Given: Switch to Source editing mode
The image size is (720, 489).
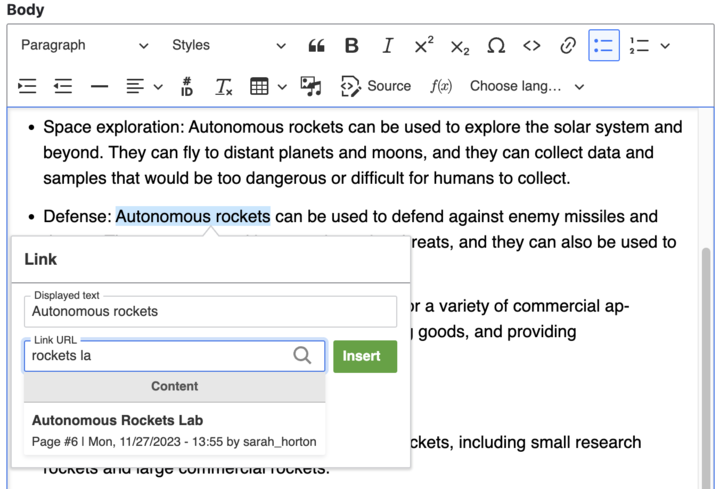Looking at the screenshot, I should click(376, 86).
